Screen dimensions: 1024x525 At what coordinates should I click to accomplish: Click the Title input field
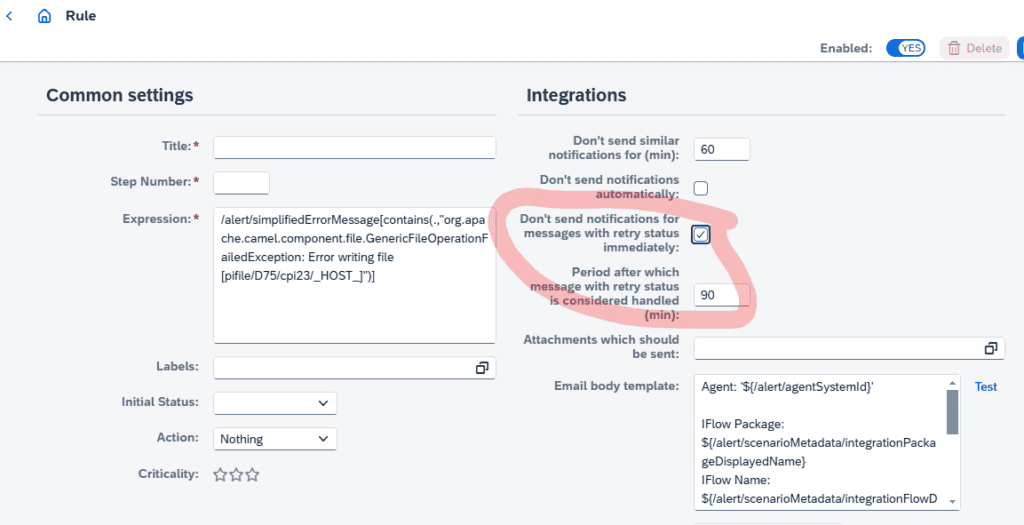pyautogui.click(x=355, y=147)
